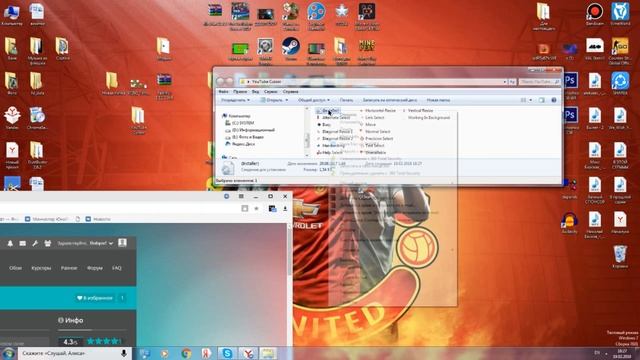640x360 pixels.
Task: Select the Recycle Bin (Корзина) icon
Action: tap(620, 257)
